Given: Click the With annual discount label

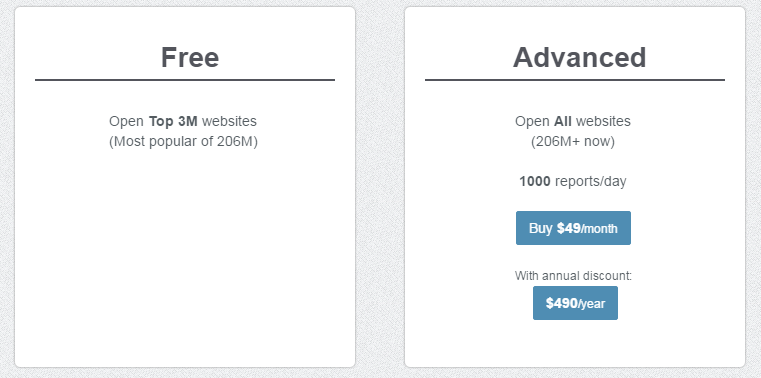Looking at the screenshot, I should coord(573,276).
